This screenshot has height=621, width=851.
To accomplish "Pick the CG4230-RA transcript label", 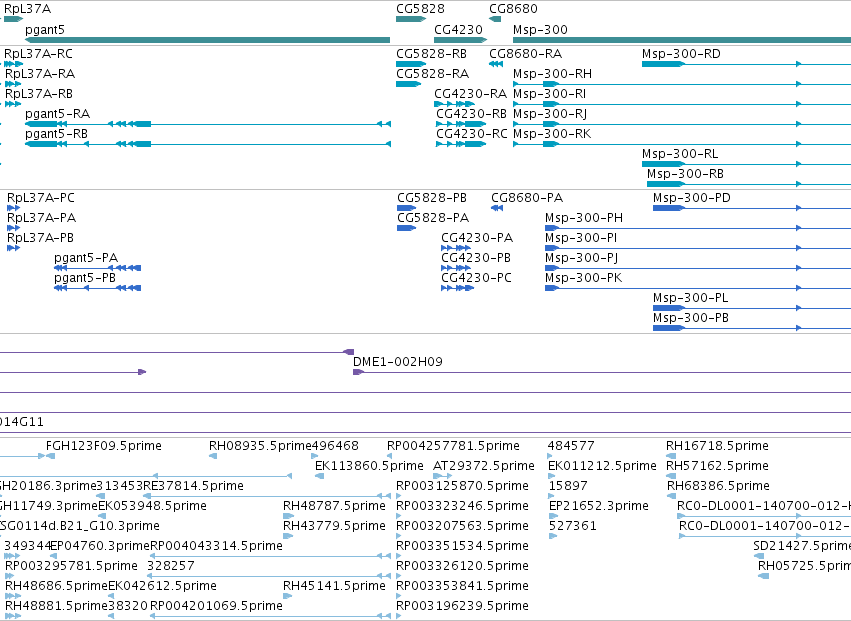I will click(x=471, y=94).
